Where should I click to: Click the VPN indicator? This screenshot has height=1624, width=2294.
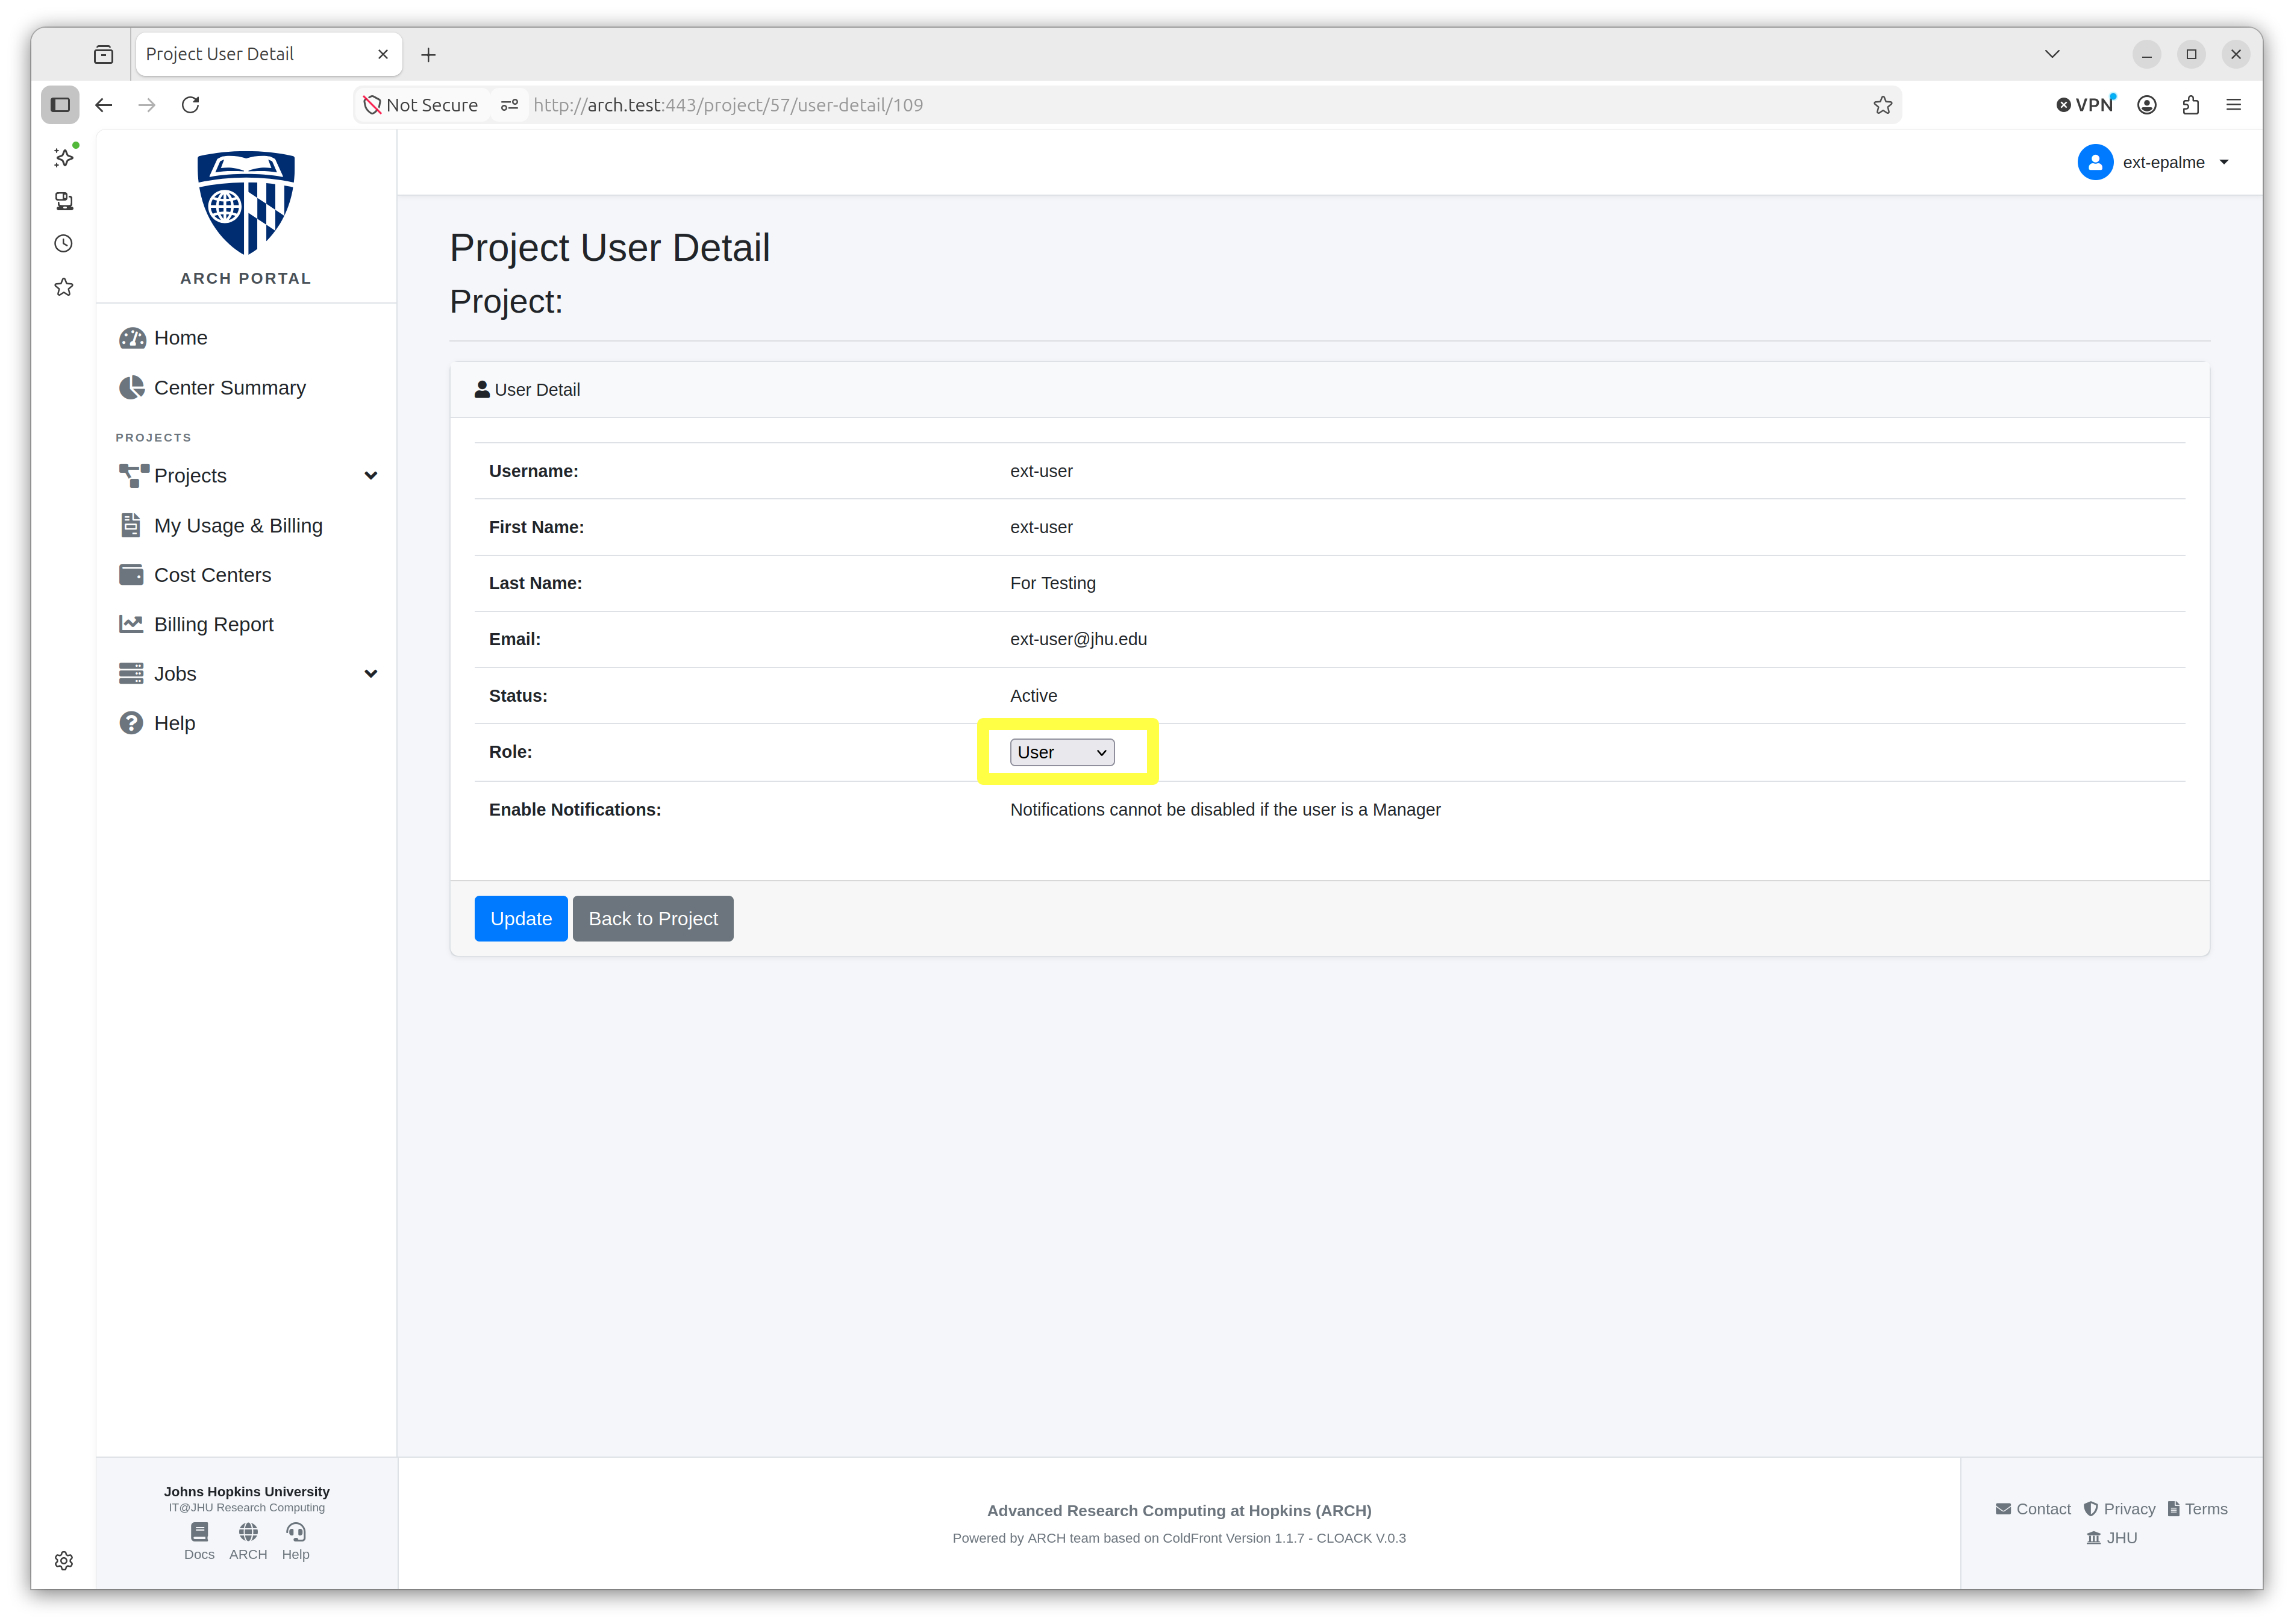click(2085, 105)
